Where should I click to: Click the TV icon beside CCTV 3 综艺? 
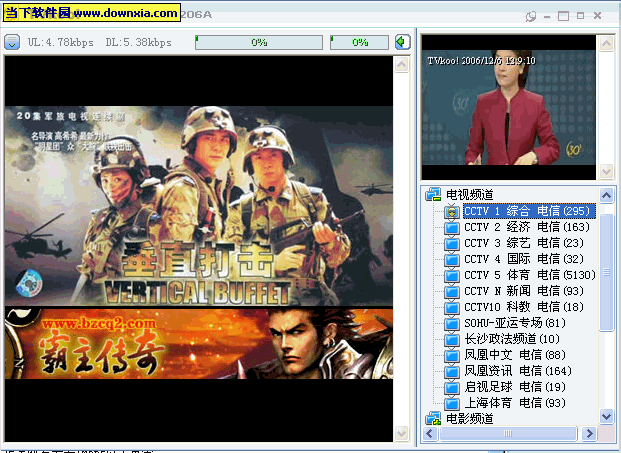[x=452, y=244]
